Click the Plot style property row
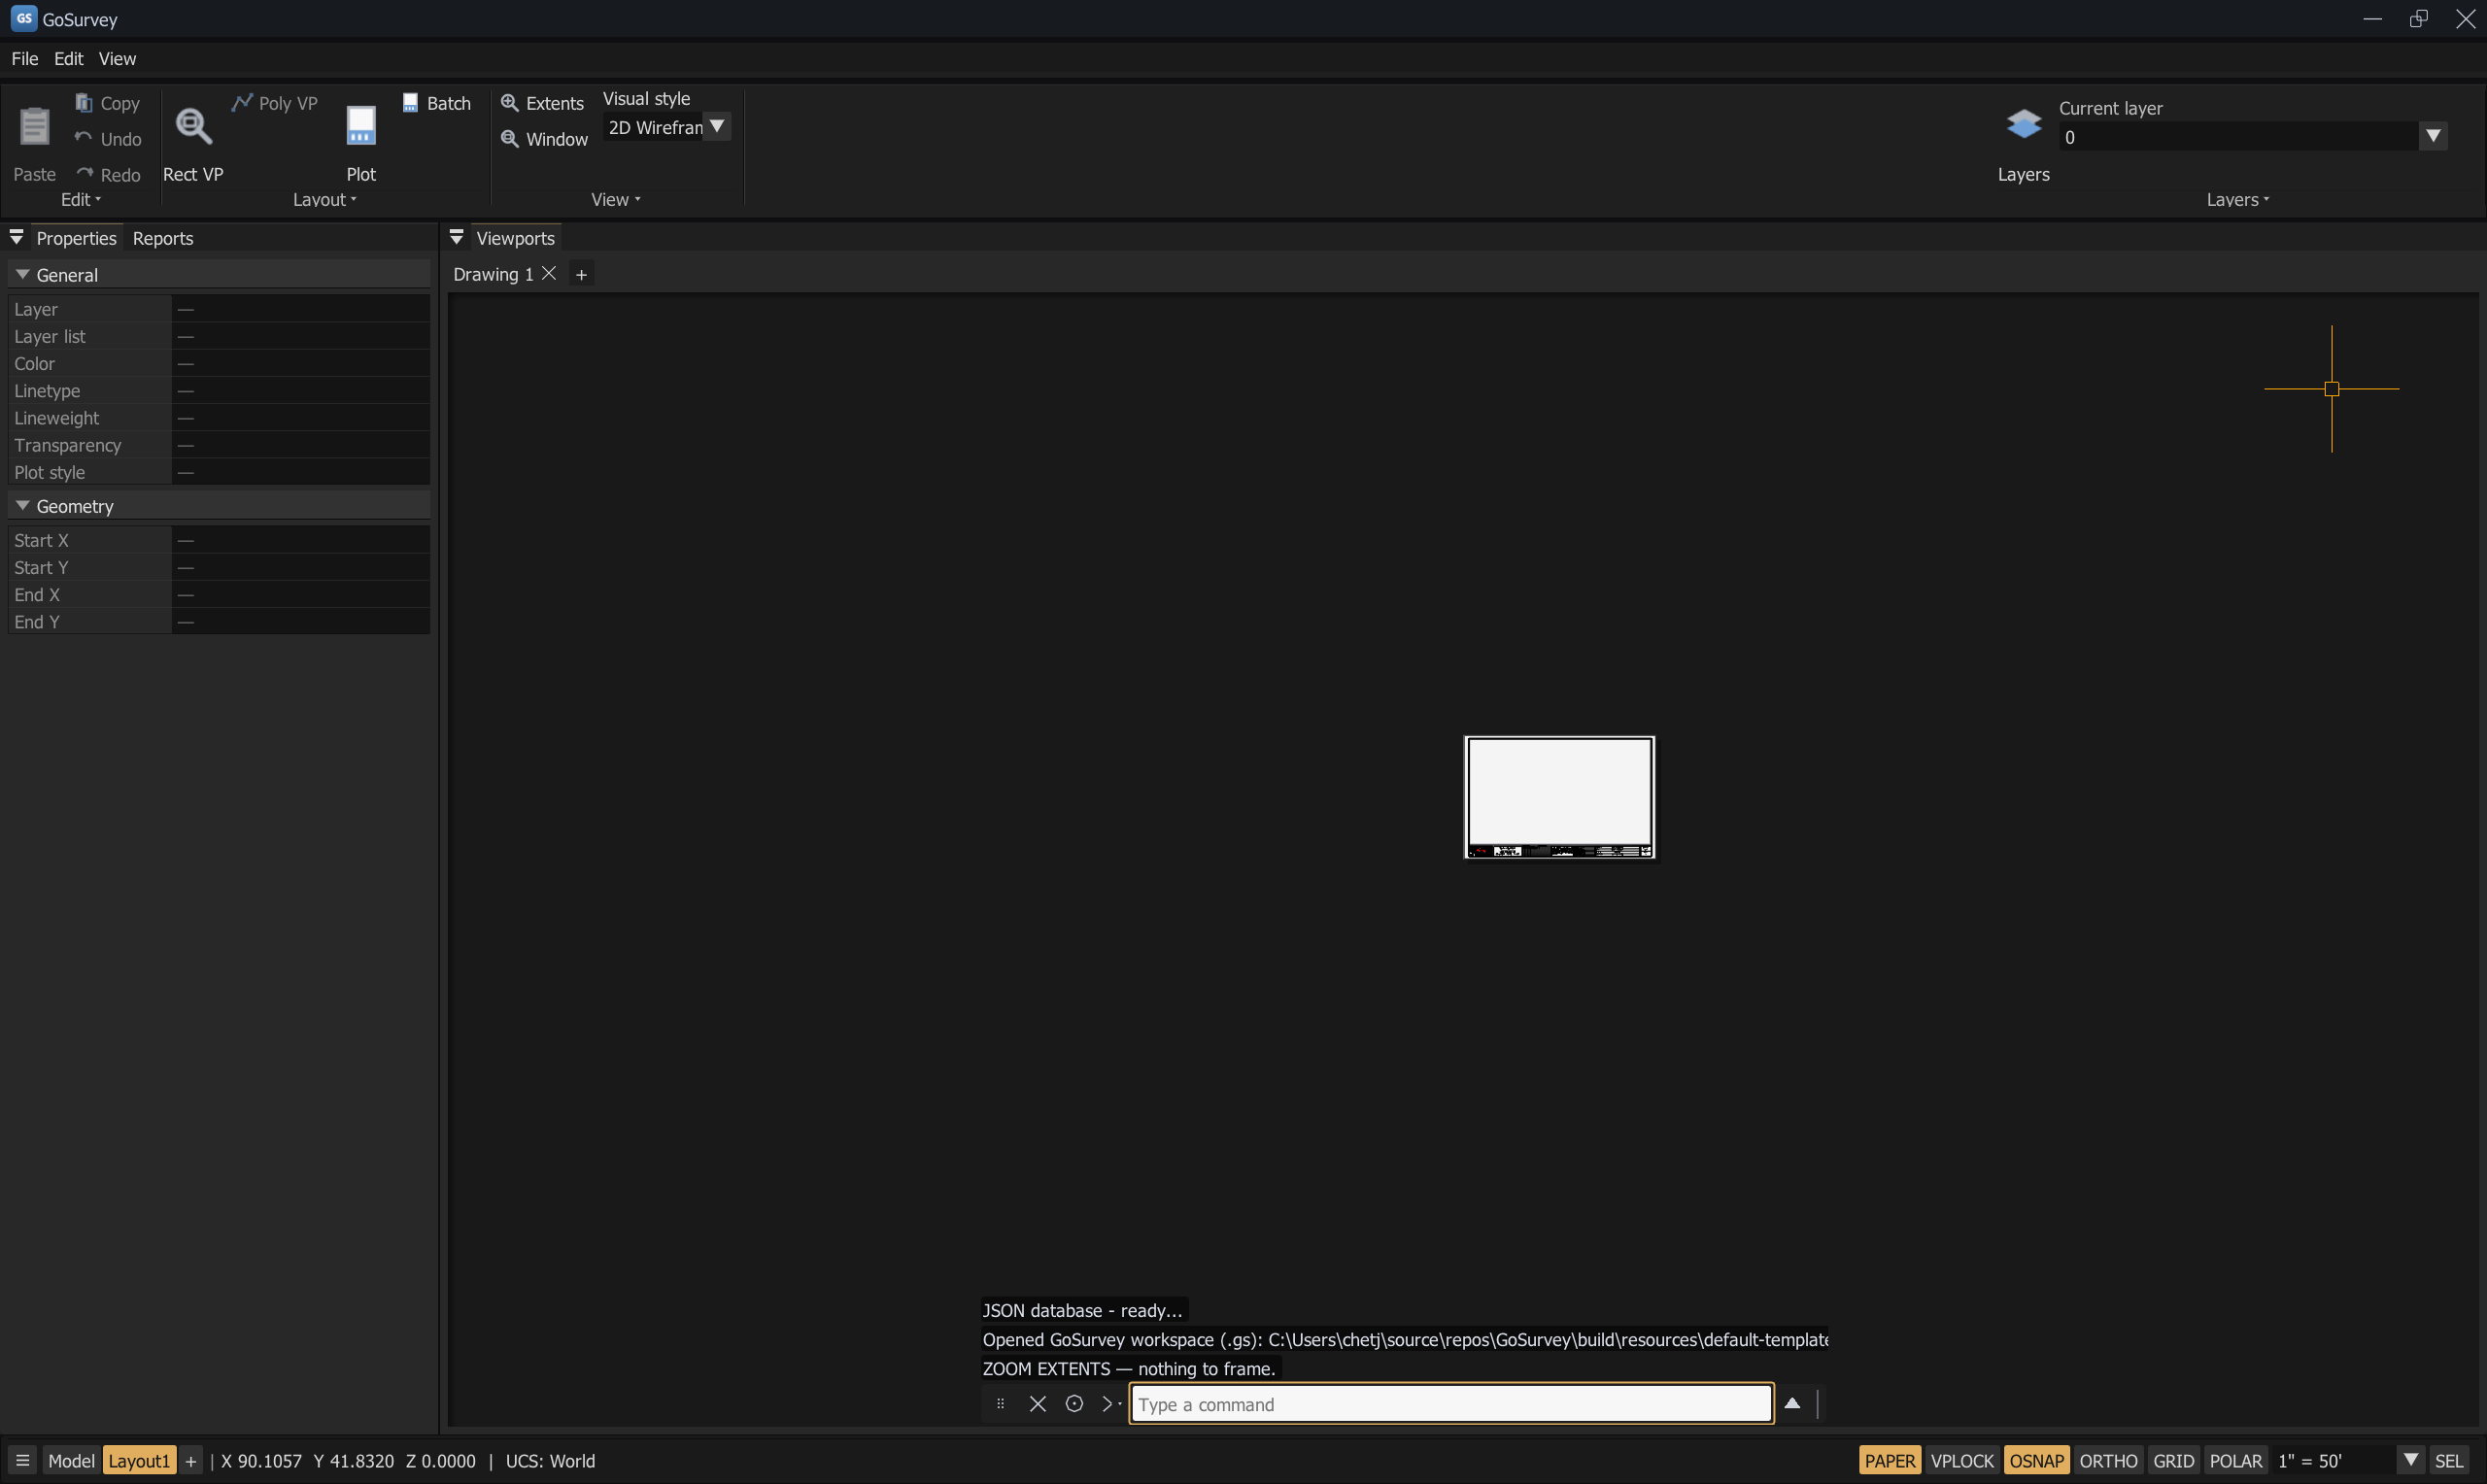 pos(219,472)
